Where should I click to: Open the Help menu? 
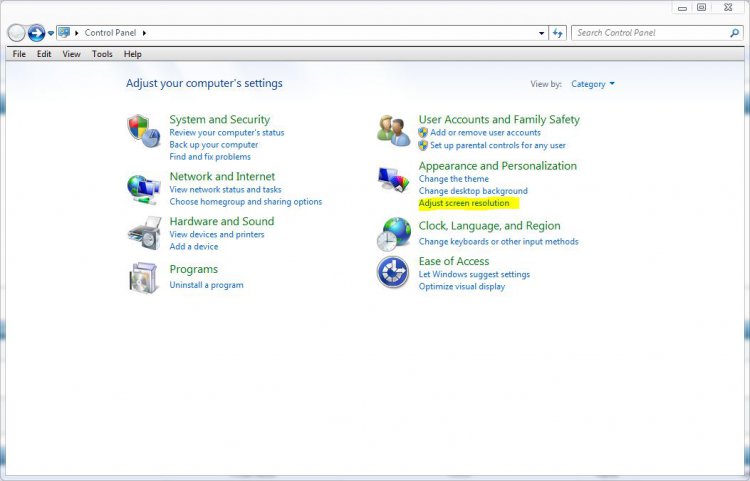[x=132, y=54]
